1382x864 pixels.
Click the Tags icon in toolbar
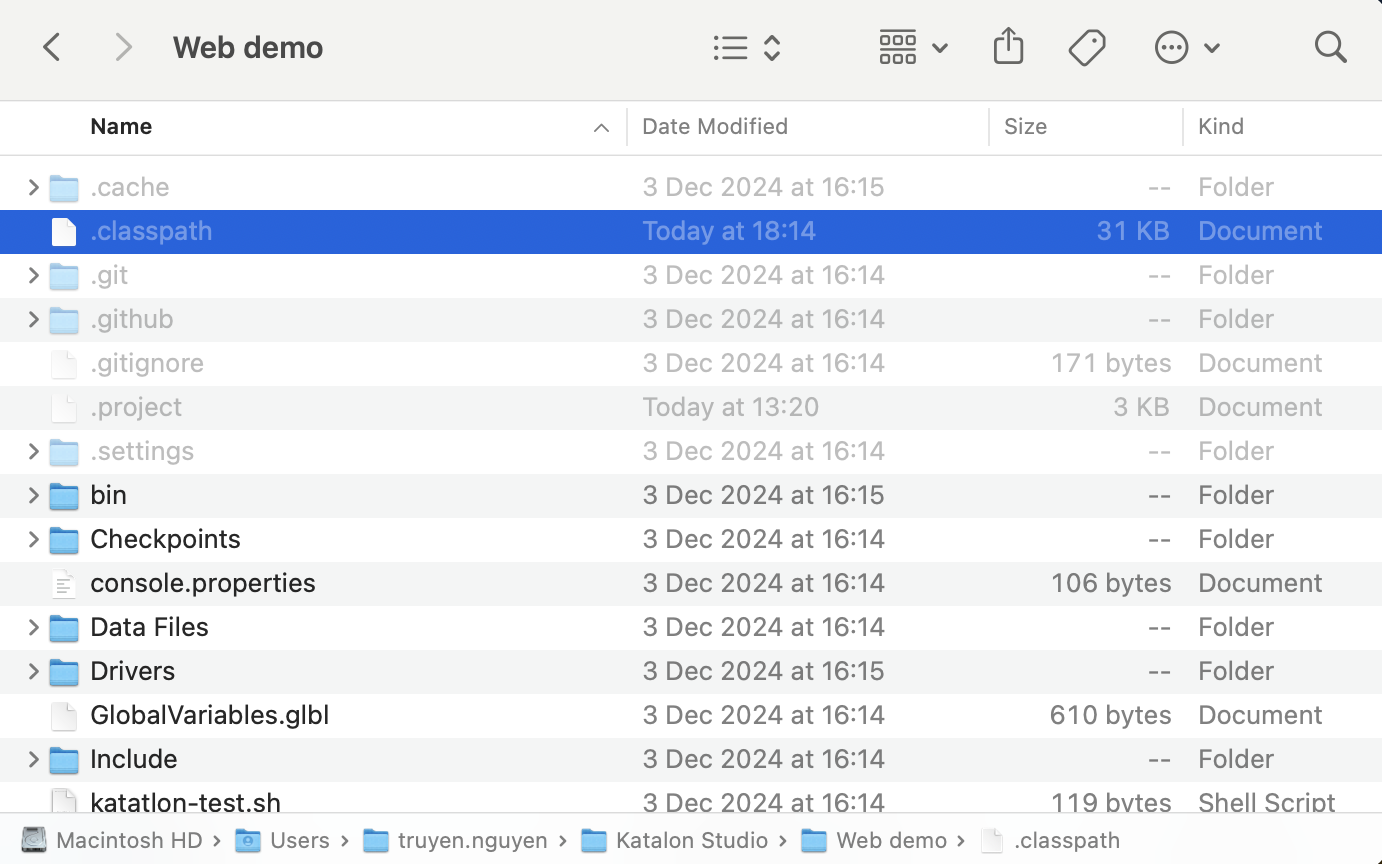[x=1086, y=47]
